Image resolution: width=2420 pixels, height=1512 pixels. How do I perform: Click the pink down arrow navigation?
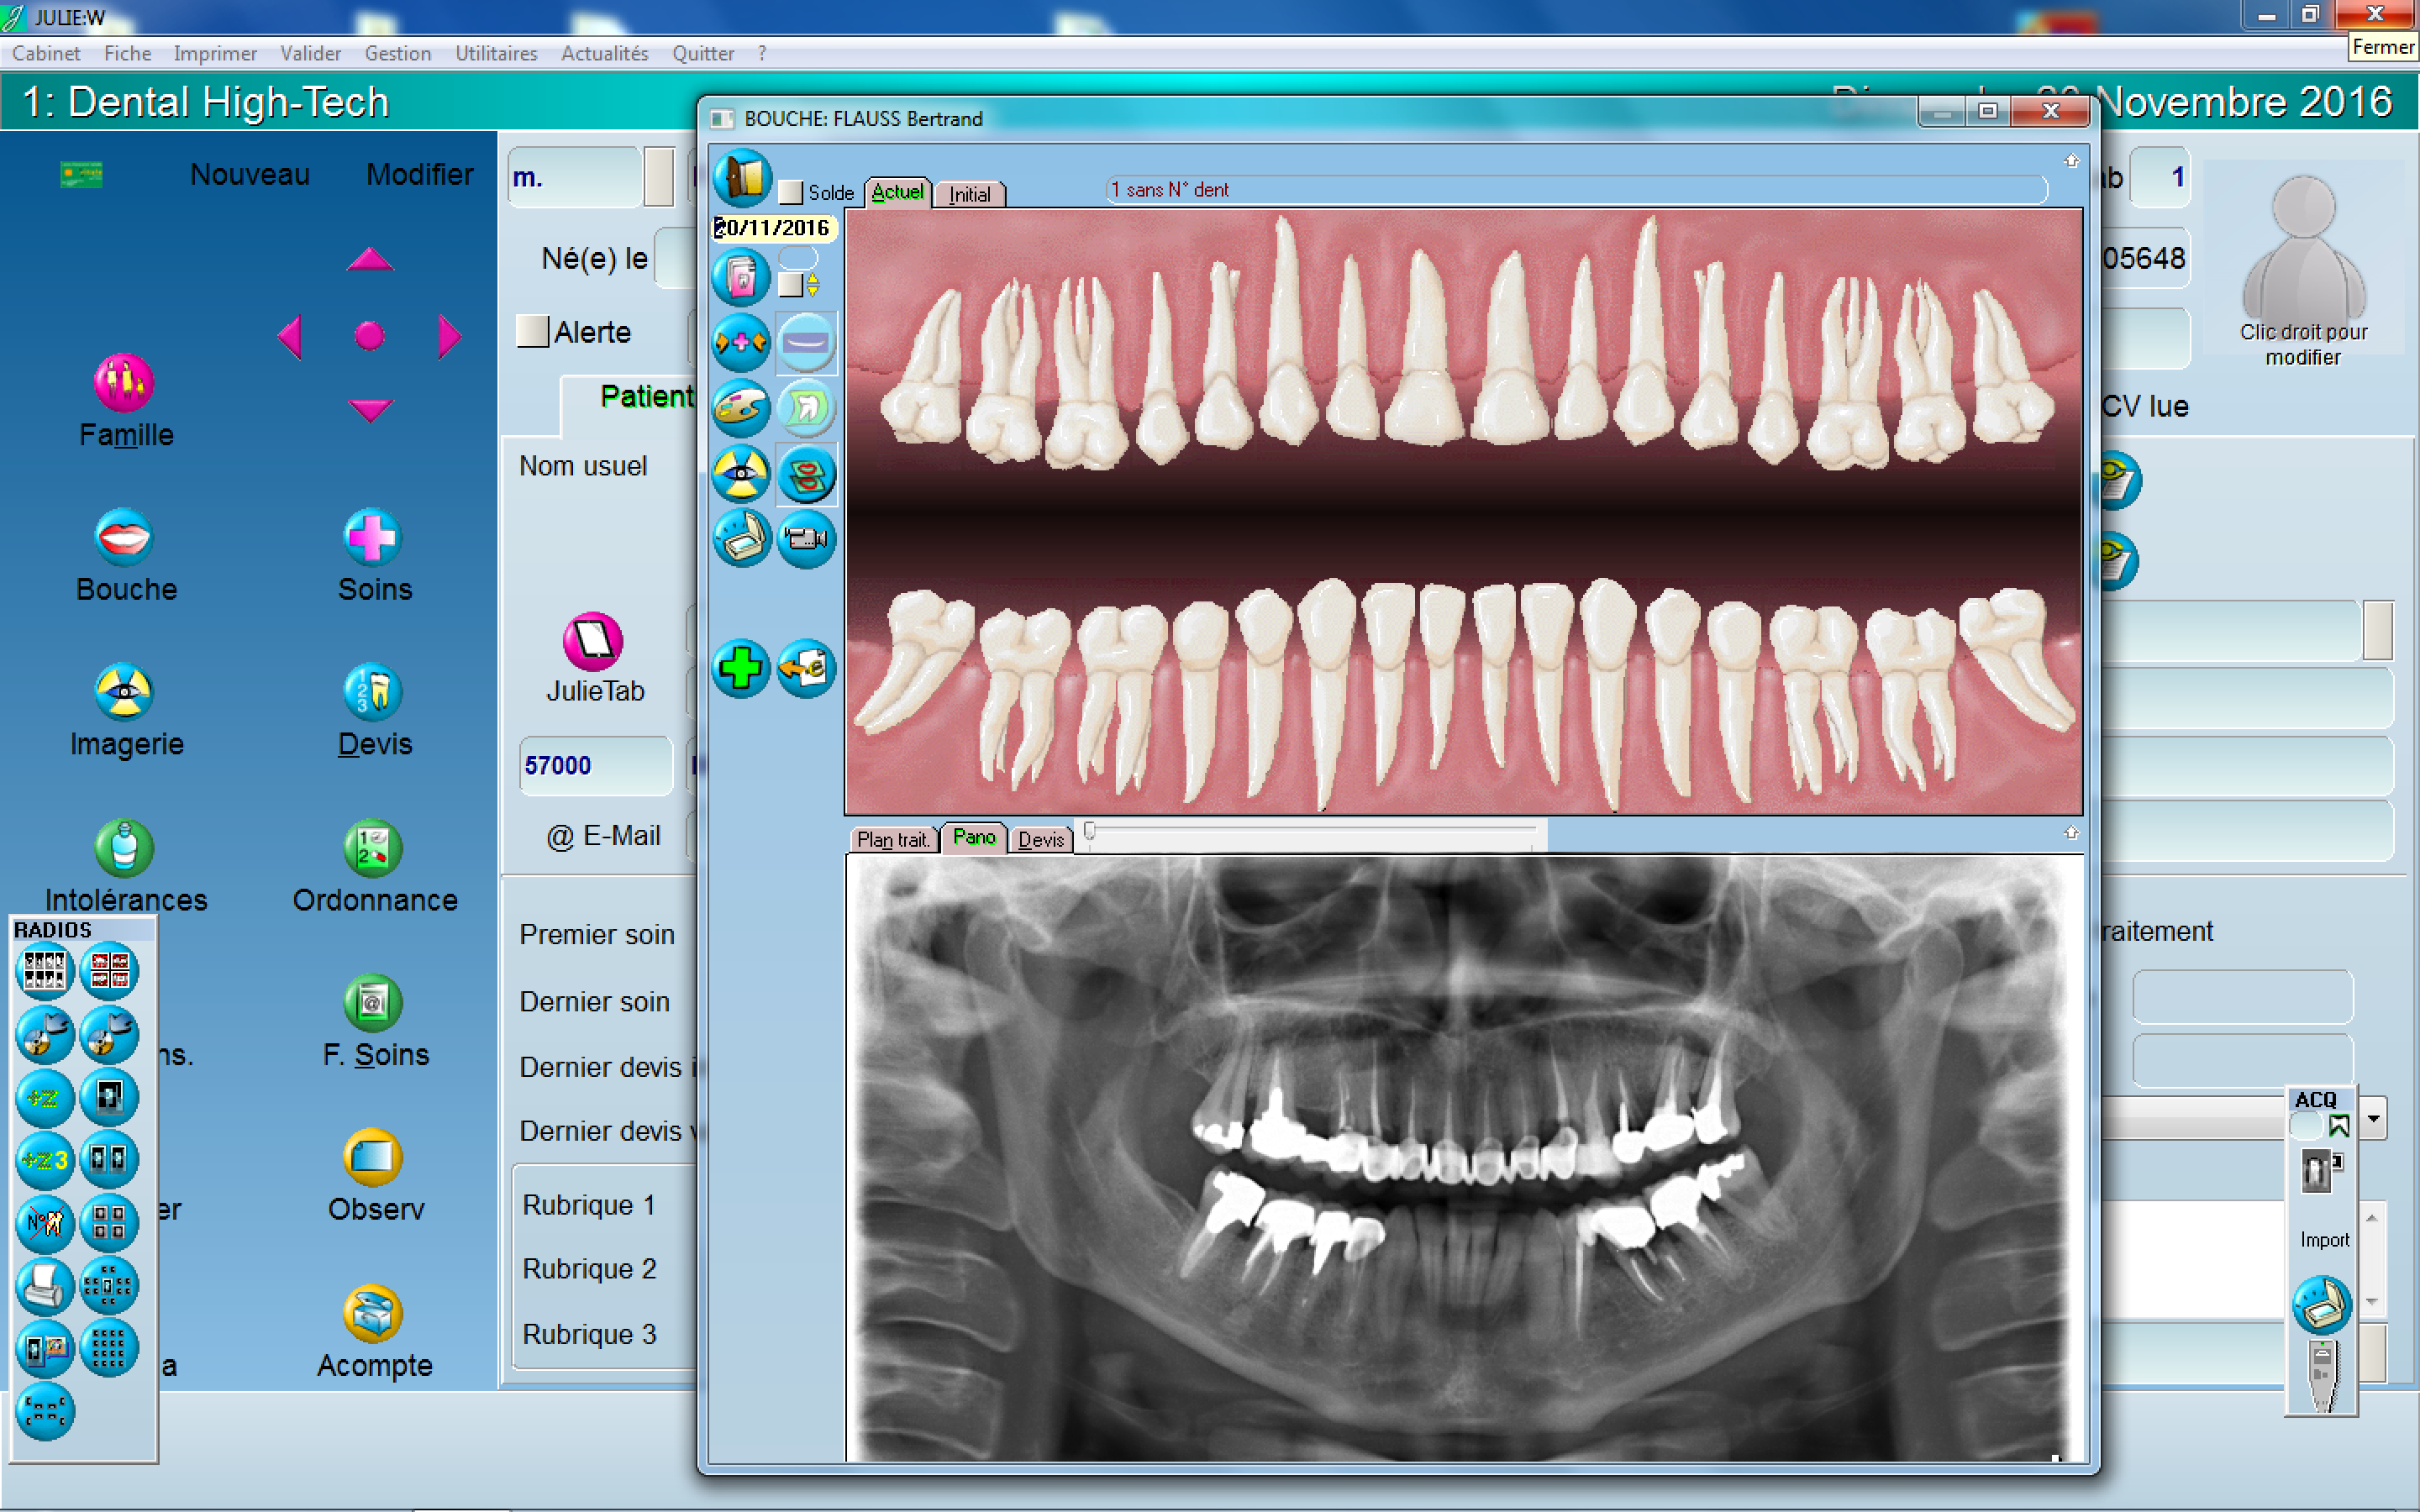pos(370,411)
